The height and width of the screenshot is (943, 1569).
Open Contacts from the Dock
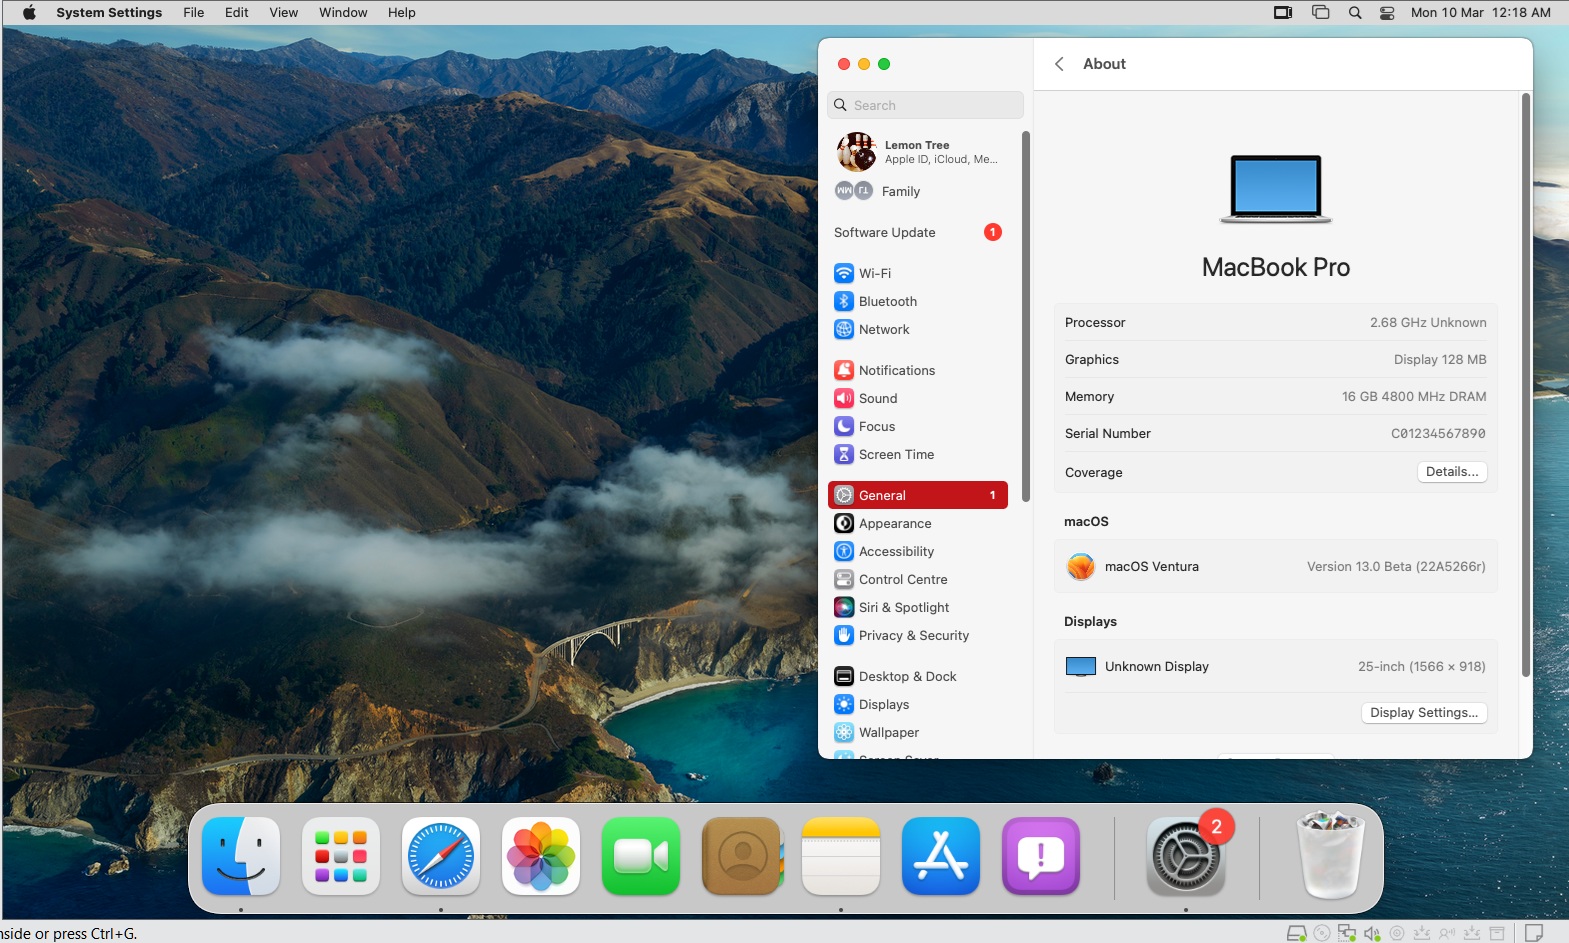741,856
